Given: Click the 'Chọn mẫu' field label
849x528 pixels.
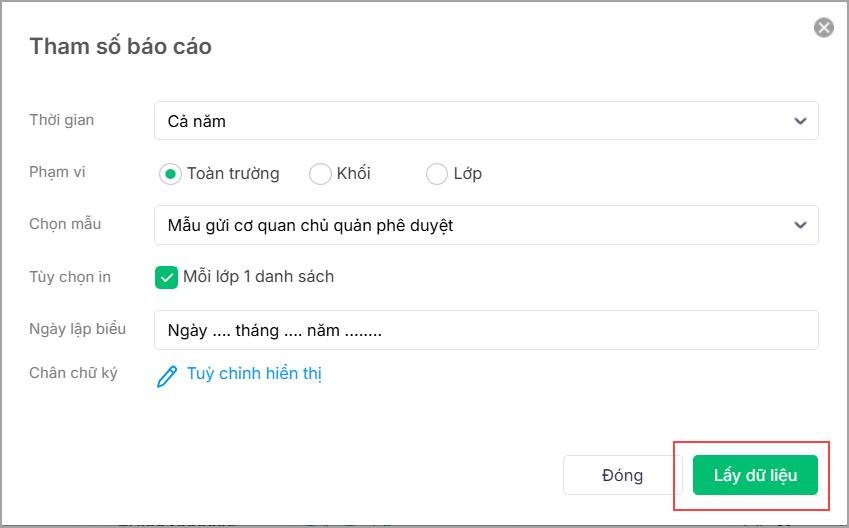Looking at the screenshot, I should click(x=65, y=224).
